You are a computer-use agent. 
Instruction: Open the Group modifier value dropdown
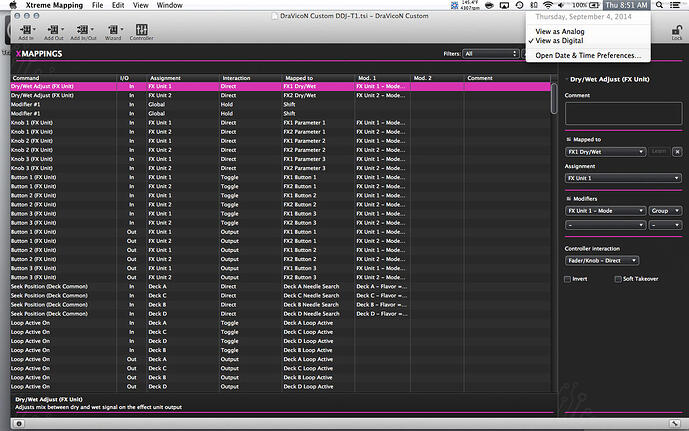(x=665, y=211)
